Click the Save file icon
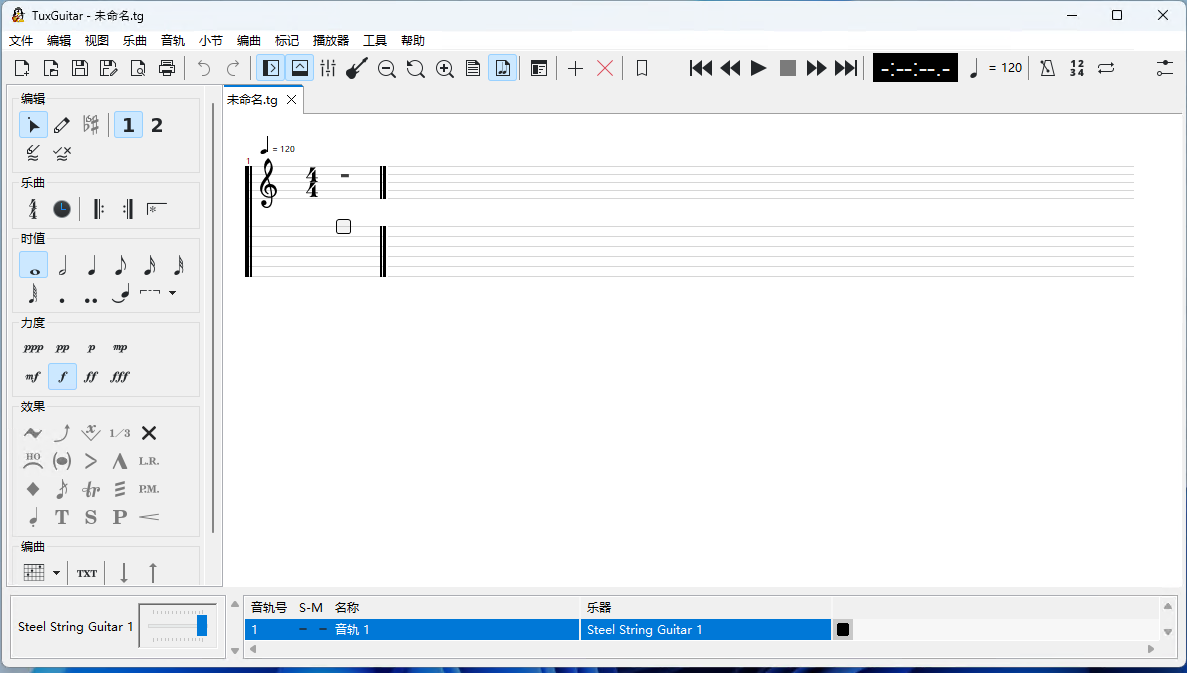This screenshot has width=1187, height=673. tap(79, 68)
